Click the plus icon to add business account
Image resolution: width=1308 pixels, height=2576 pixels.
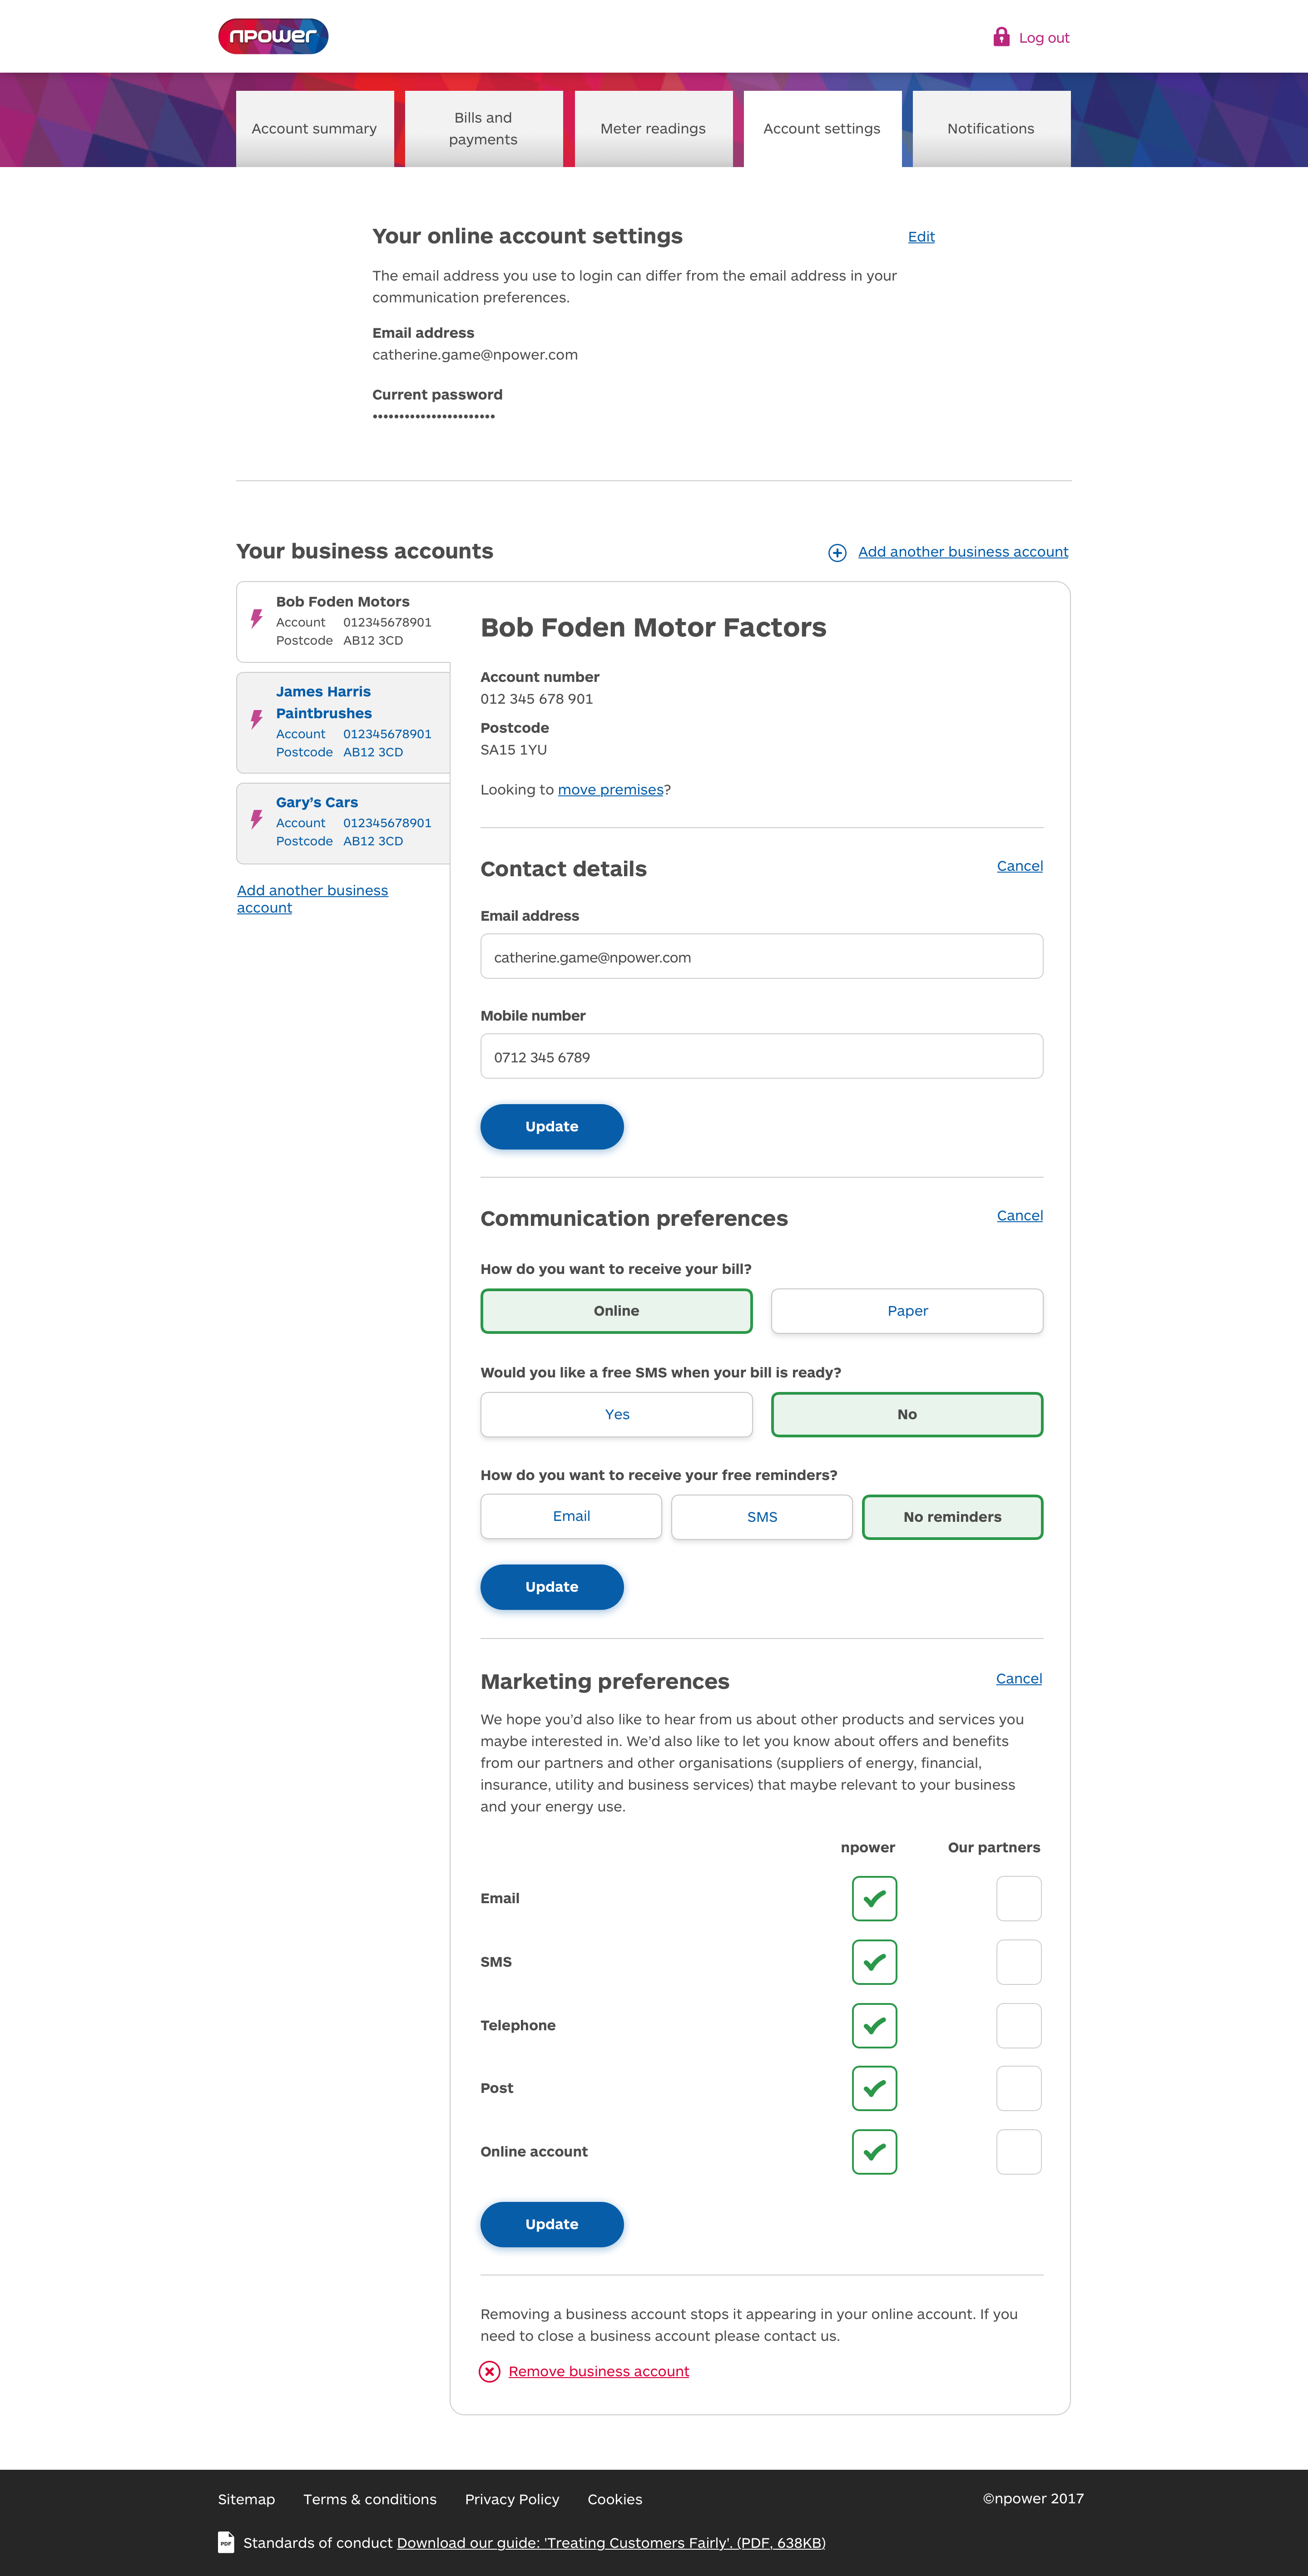tap(839, 551)
